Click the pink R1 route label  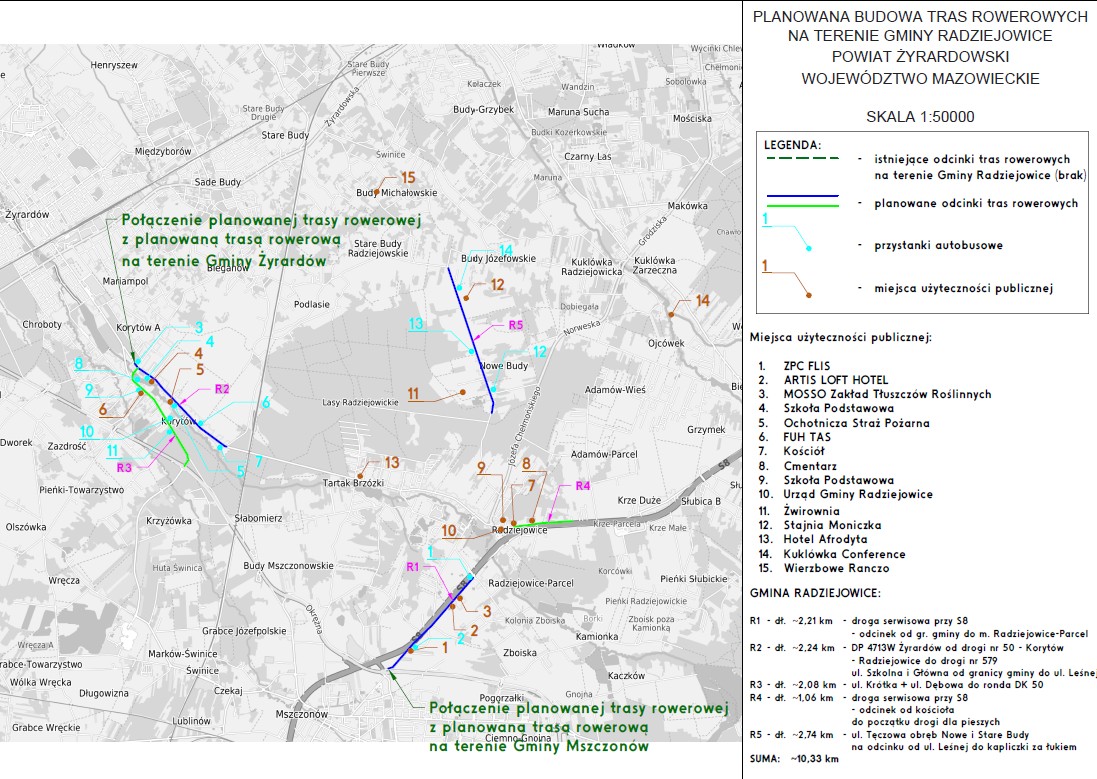click(413, 567)
